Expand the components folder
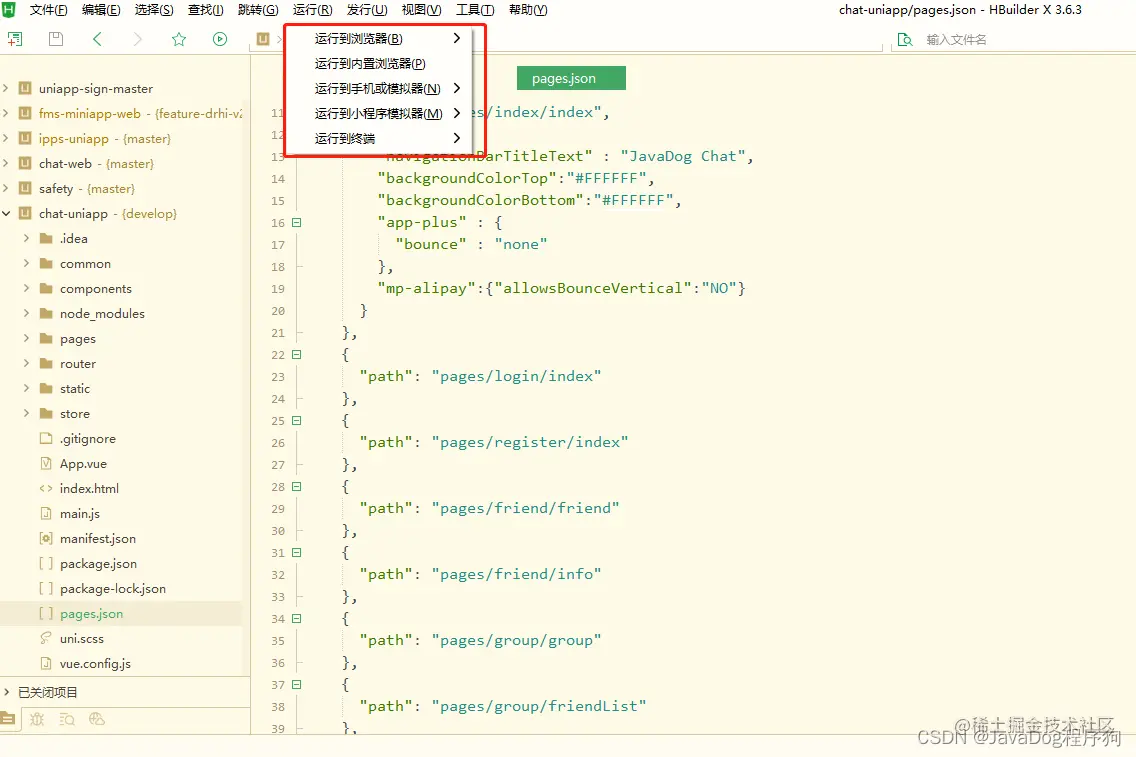This screenshot has width=1136, height=757. [x=26, y=288]
